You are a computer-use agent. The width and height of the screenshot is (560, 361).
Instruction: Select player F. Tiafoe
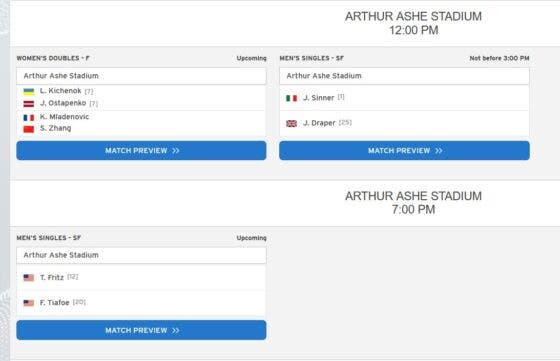pyautogui.click(x=55, y=303)
